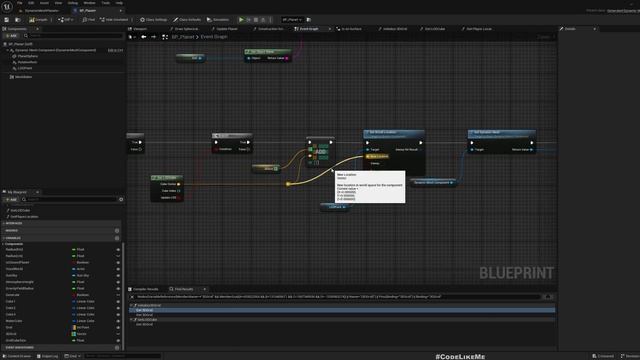Image resolution: width=640 pixels, height=360 pixels.
Task: Toggle visibility eye of Color 1 variable
Action: click(x=118, y=302)
